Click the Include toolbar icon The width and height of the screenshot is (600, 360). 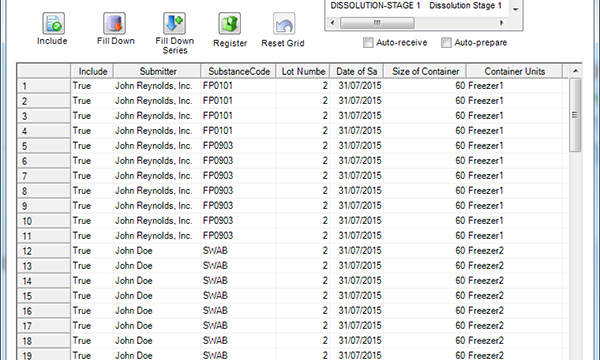pyautogui.click(x=53, y=23)
